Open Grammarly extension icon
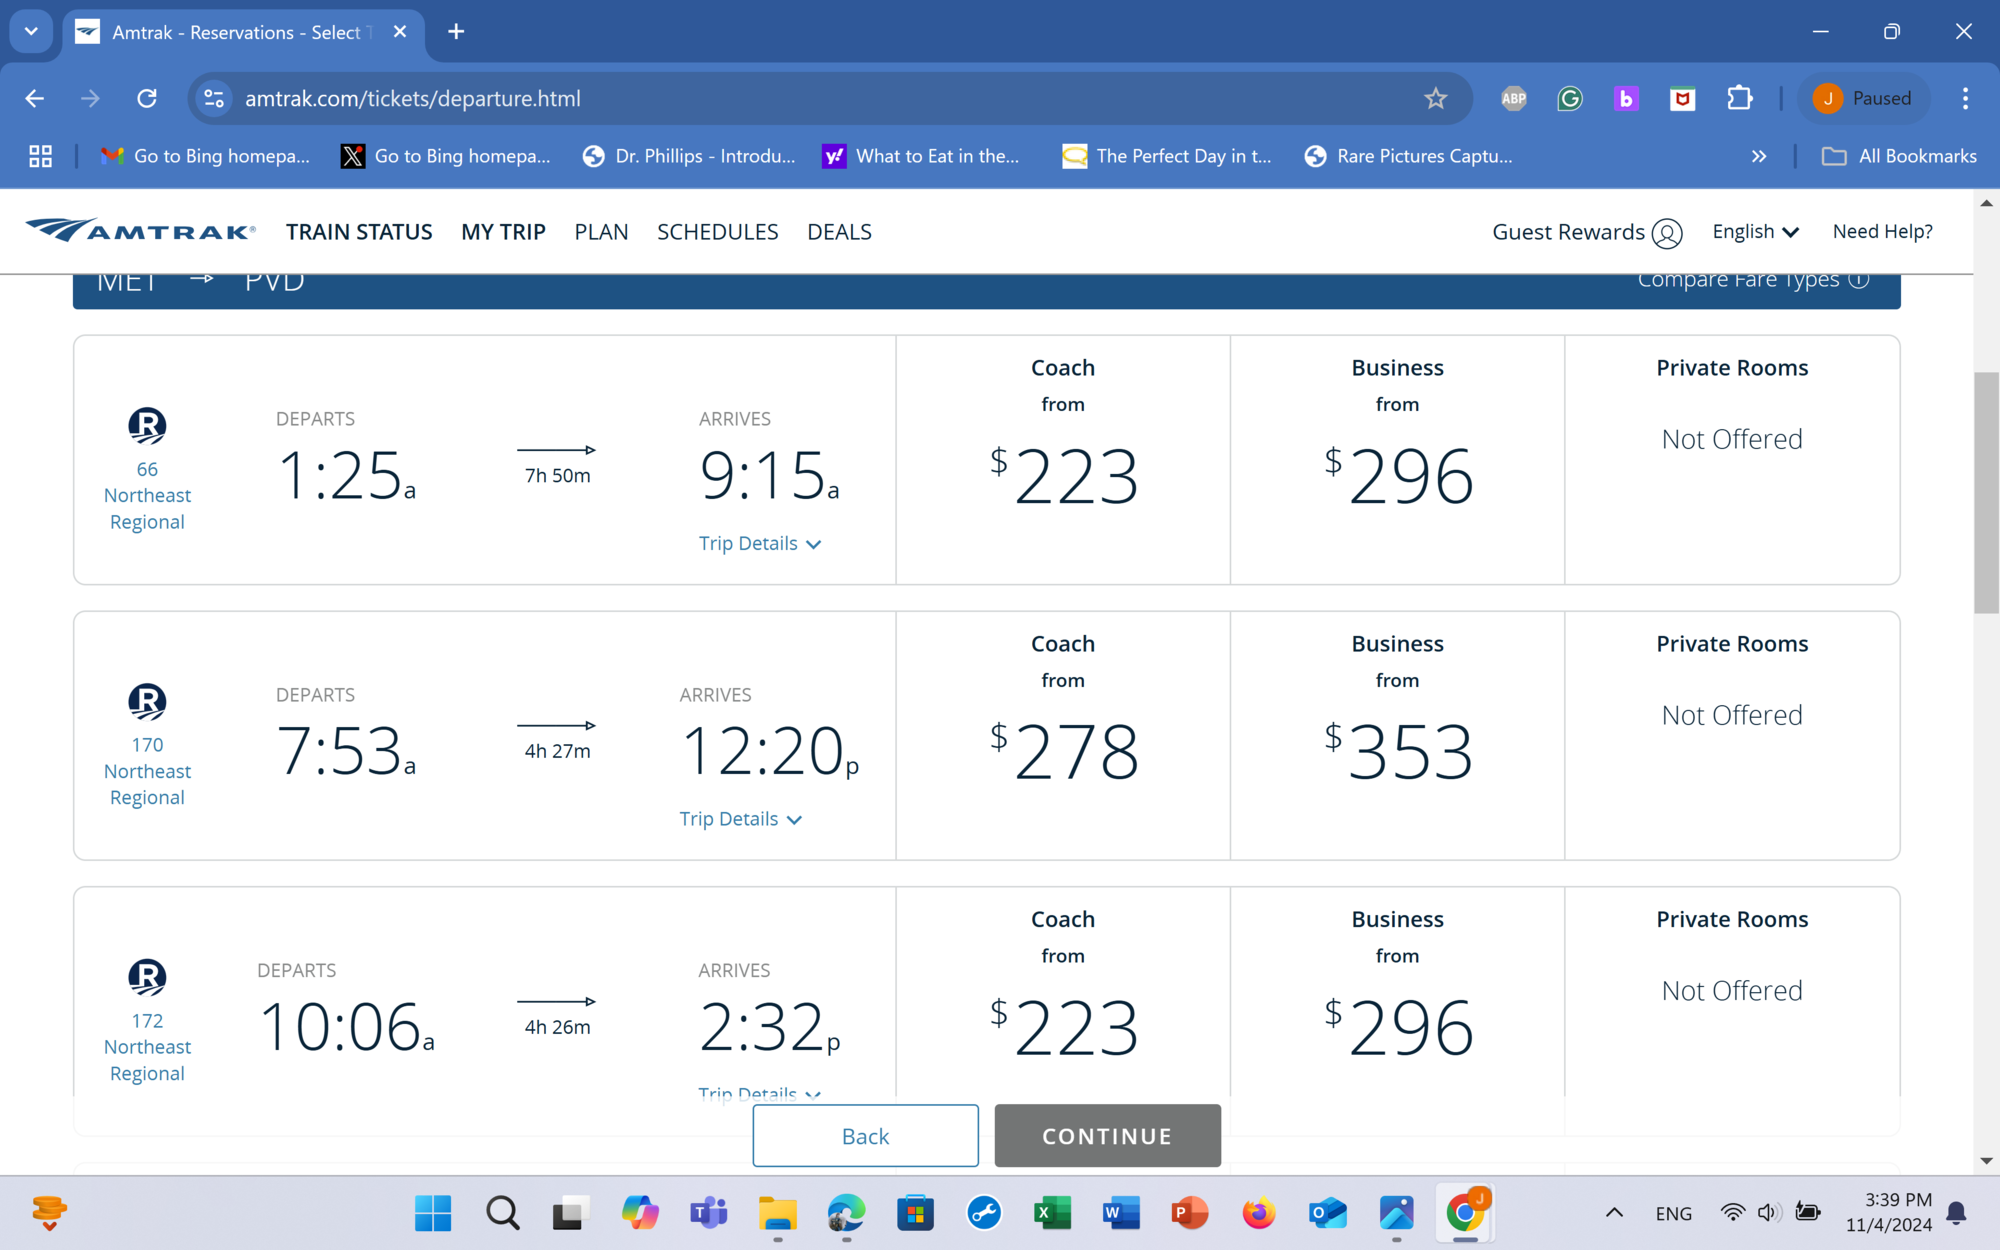Image resolution: width=2000 pixels, height=1250 pixels. 1570,98
